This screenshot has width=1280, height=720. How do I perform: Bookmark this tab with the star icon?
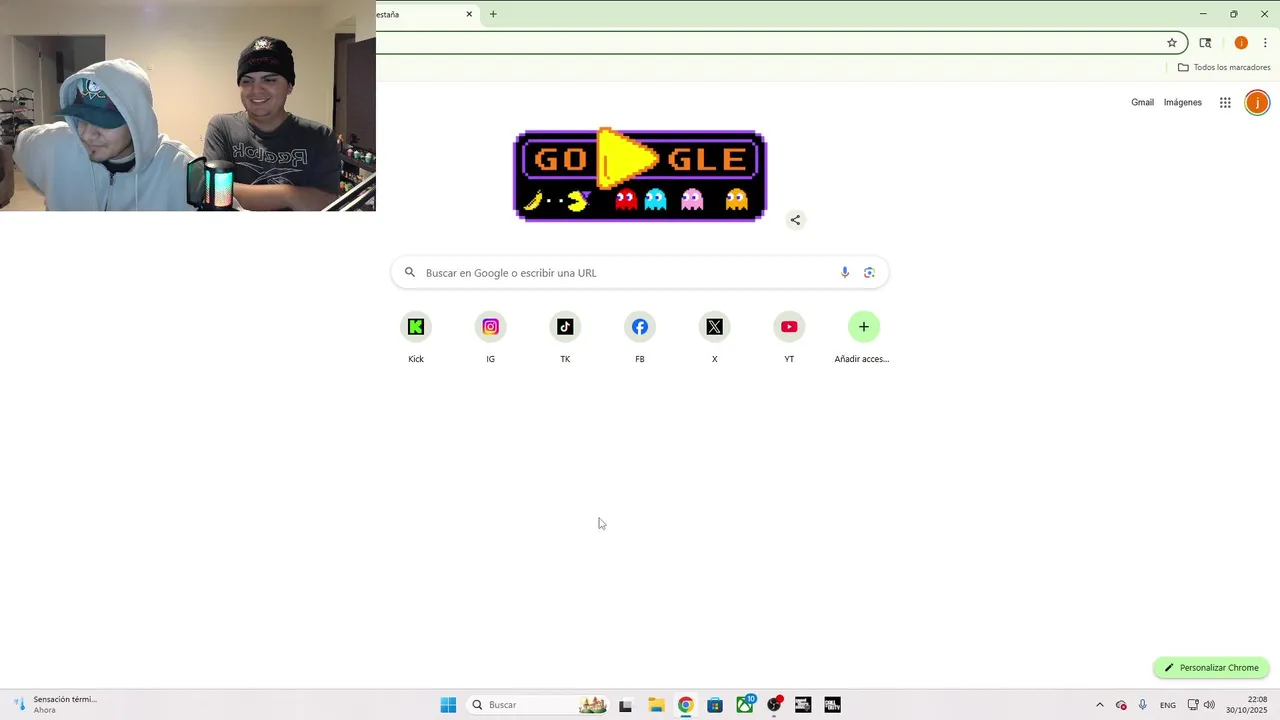click(x=1172, y=43)
